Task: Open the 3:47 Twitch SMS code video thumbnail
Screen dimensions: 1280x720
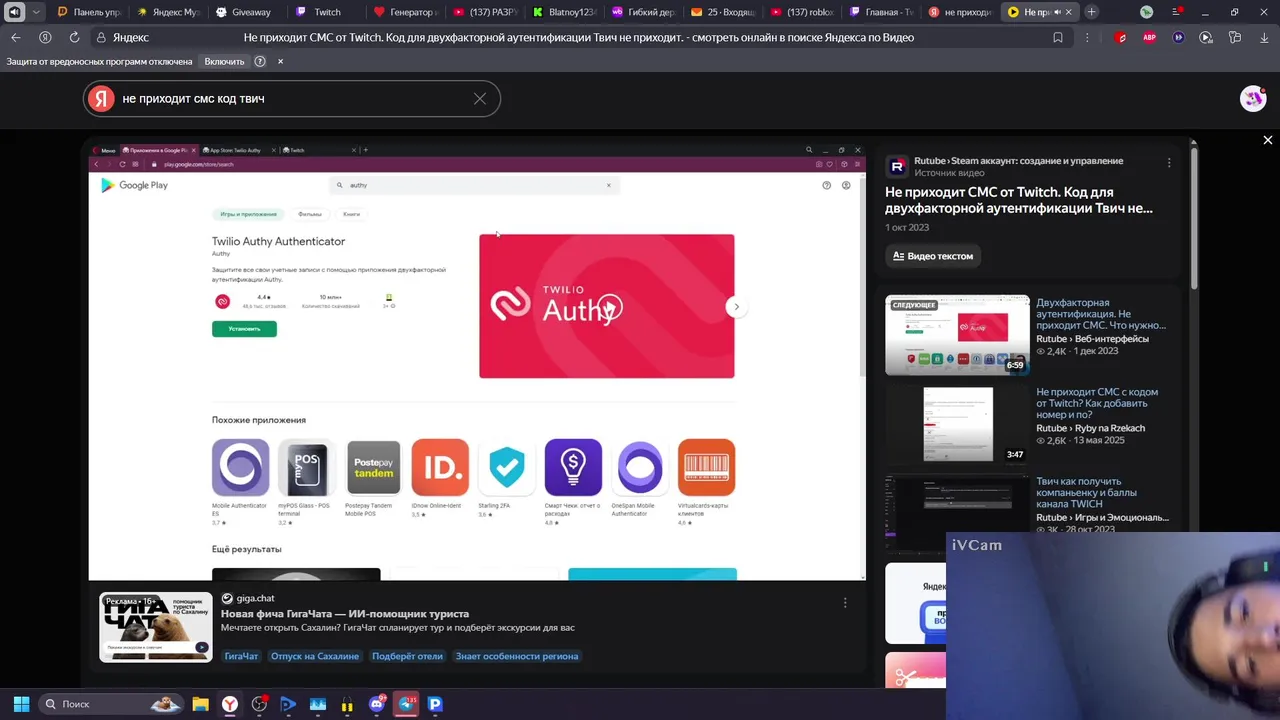Action: [957, 424]
